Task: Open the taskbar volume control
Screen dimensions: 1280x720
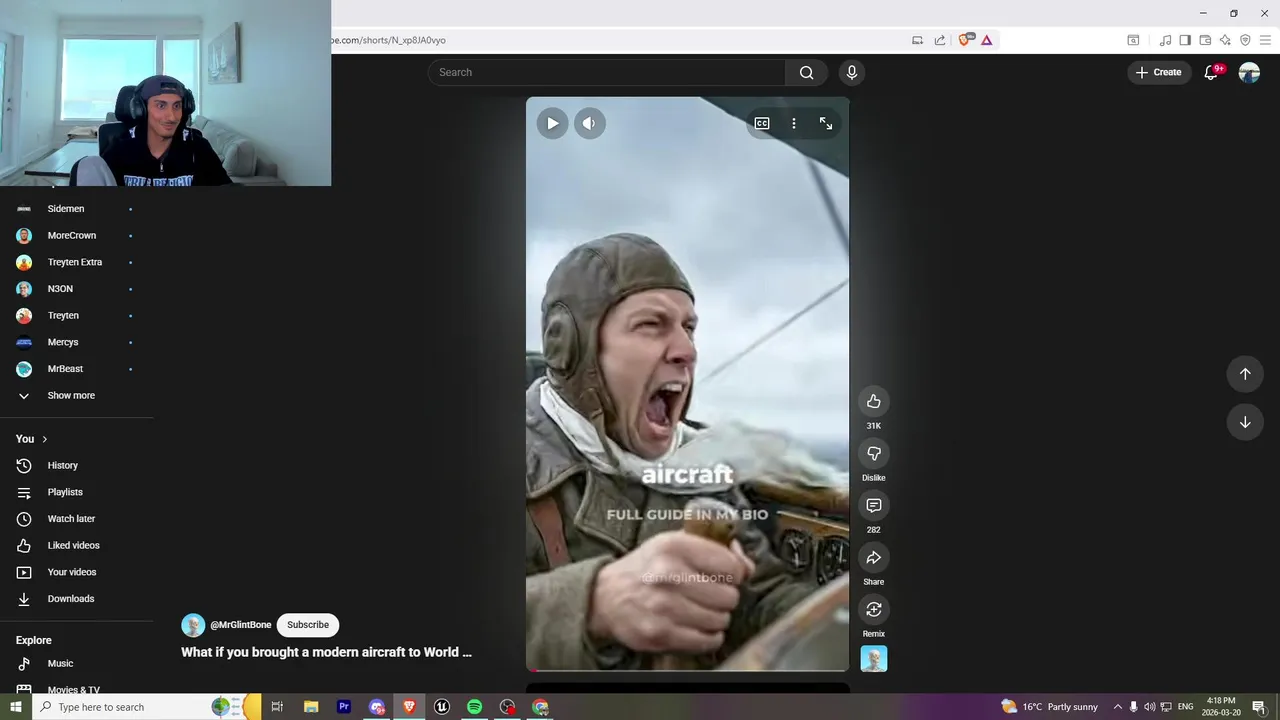Action: [1149, 707]
